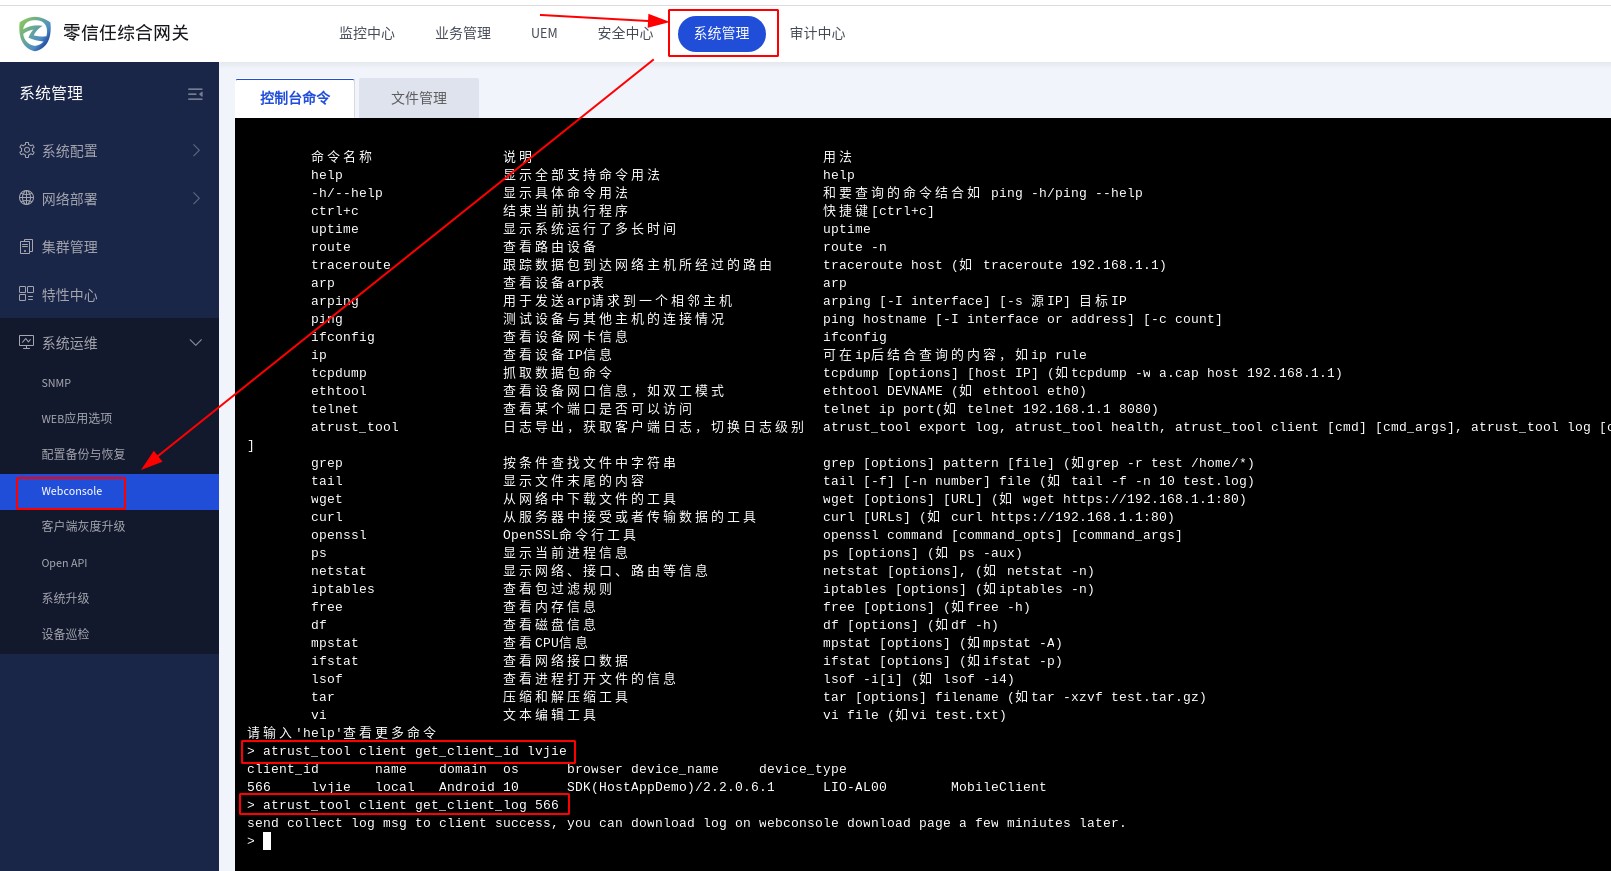Image resolution: width=1611 pixels, height=871 pixels.
Task: Expand the 系统配置 chevron
Action: [x=196, y=150]
